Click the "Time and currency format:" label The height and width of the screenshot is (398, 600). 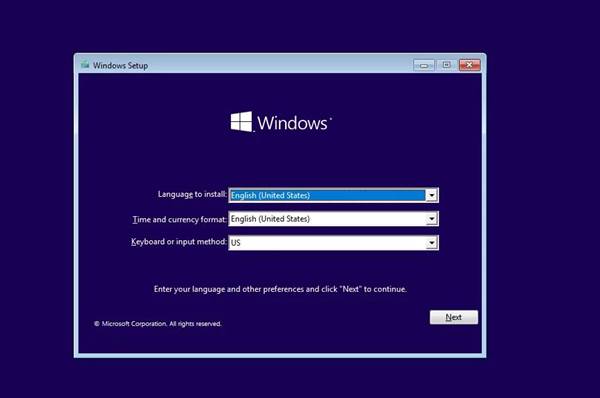pyautogui.click(x=179, y=220)
